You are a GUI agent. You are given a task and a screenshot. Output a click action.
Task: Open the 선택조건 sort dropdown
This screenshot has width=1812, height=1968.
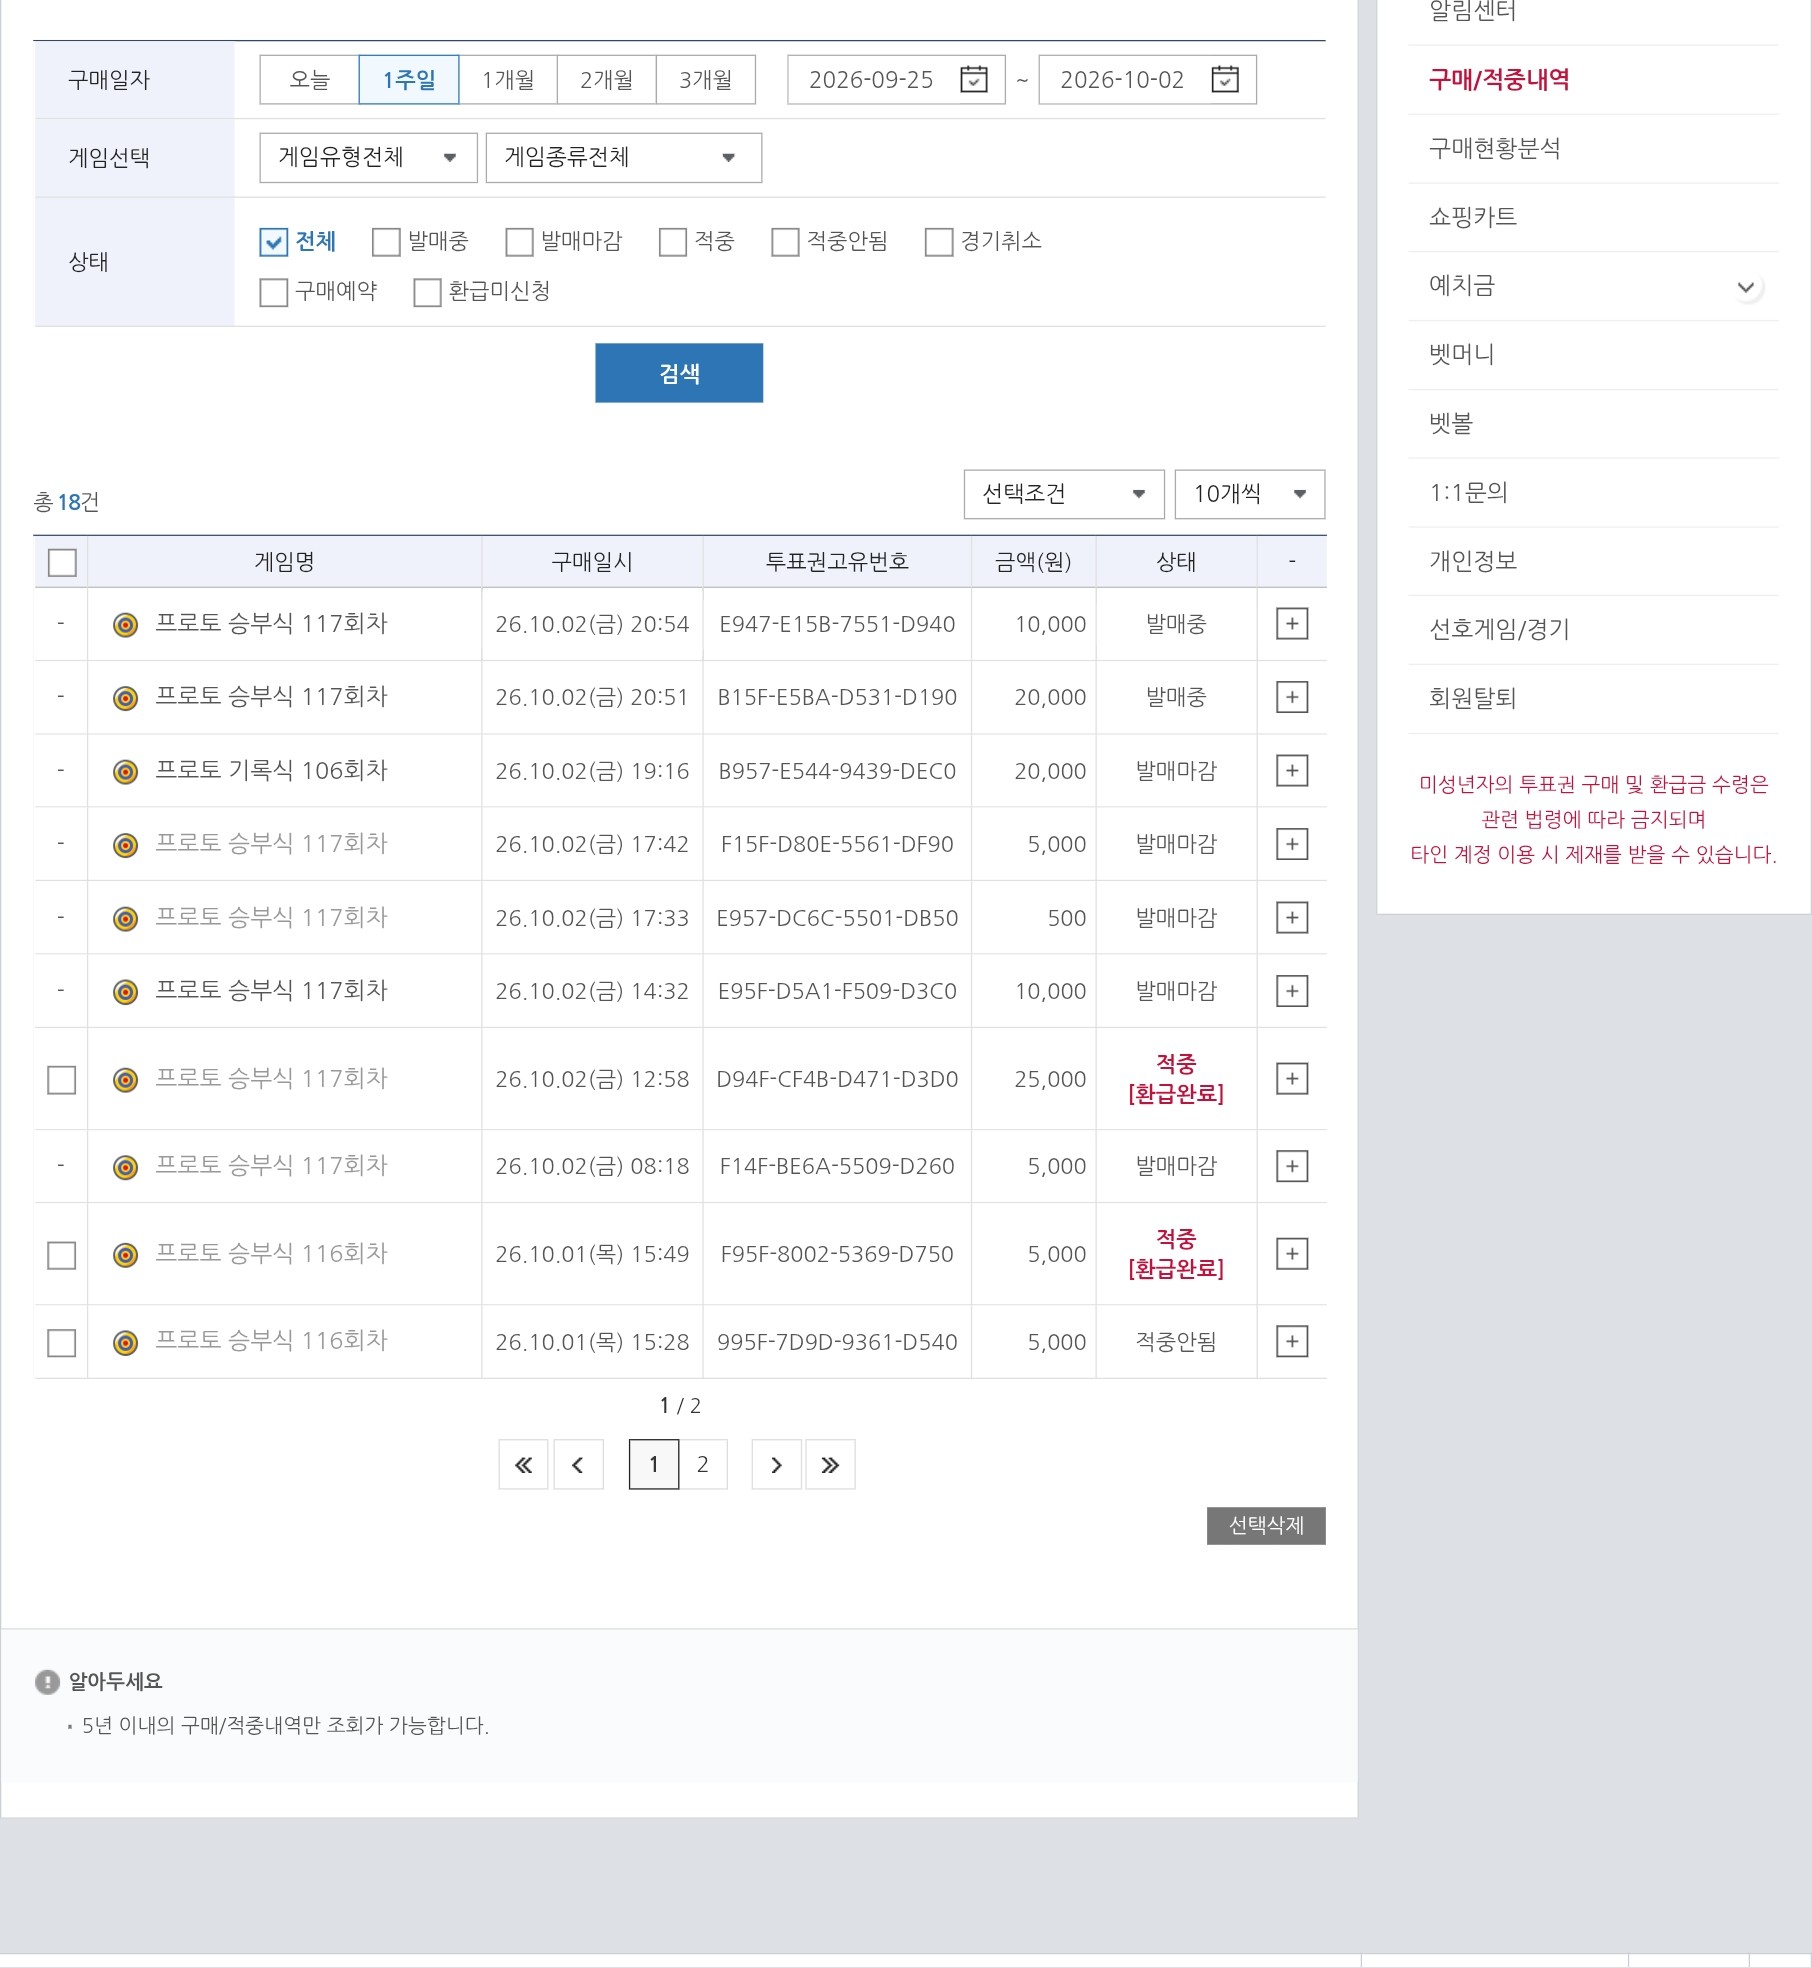tap(1064, 494)
